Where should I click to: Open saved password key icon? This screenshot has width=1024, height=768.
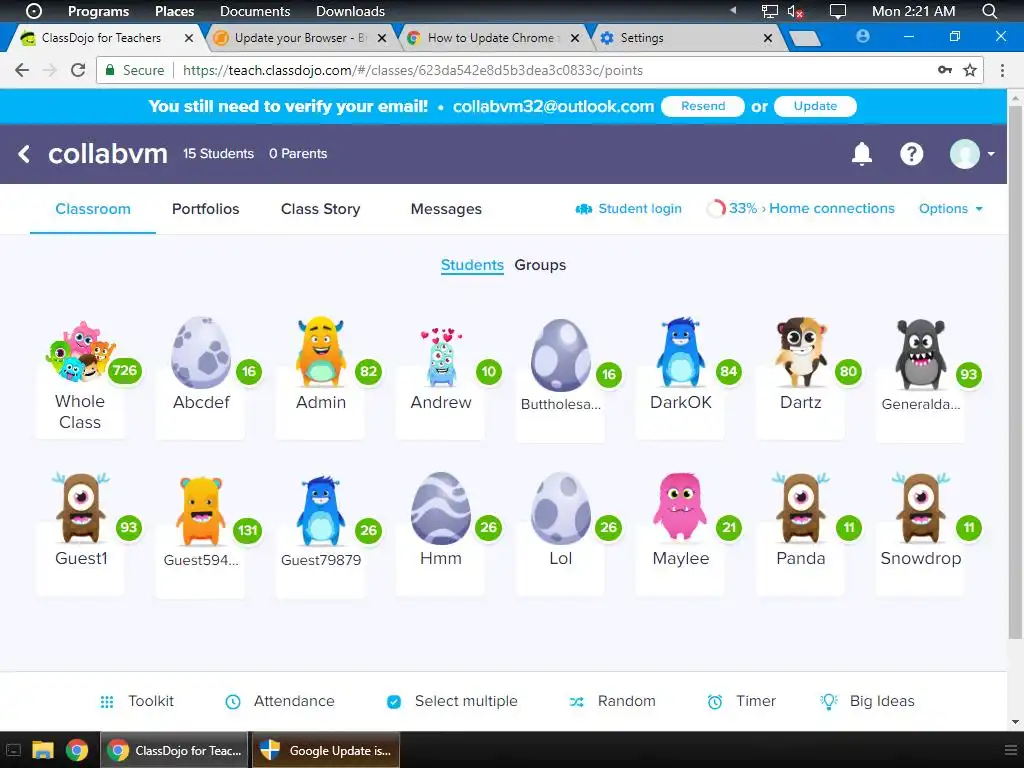click(x=945, y=70)
